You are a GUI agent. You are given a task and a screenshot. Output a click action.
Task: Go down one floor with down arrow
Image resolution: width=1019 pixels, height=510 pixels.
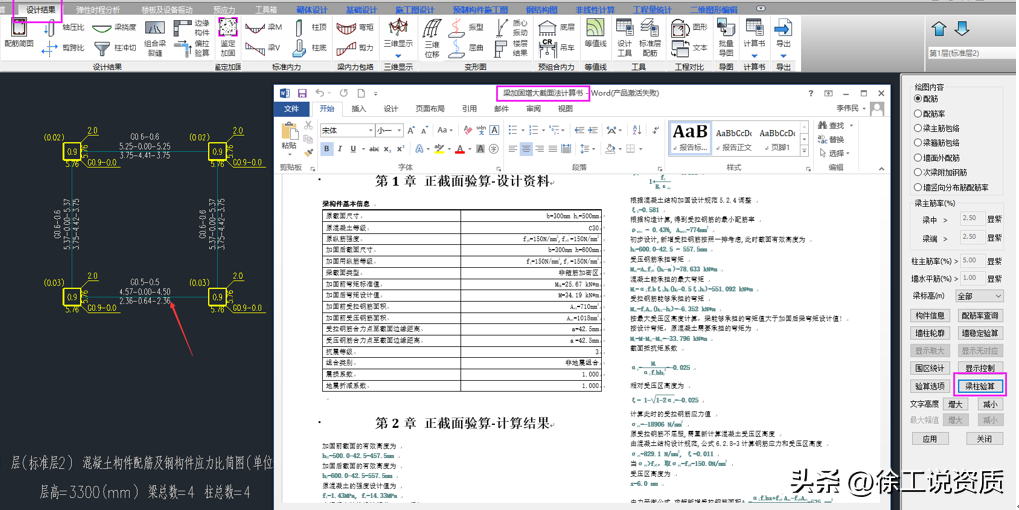(x=962, y=29)
